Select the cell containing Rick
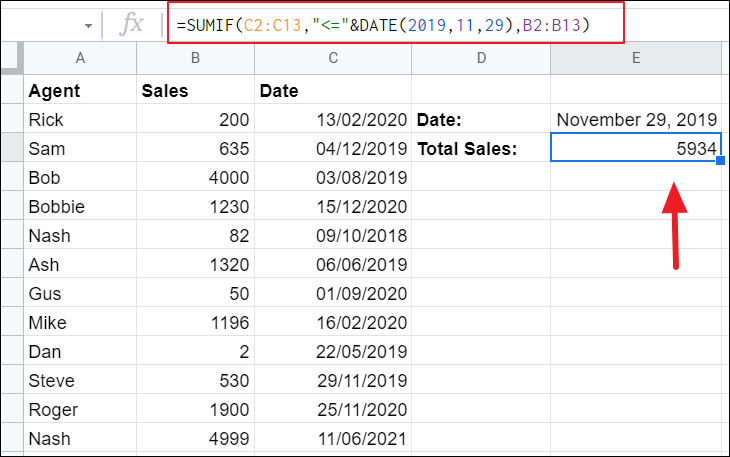The height and width of the screenshot is (457, 730). 80,120
